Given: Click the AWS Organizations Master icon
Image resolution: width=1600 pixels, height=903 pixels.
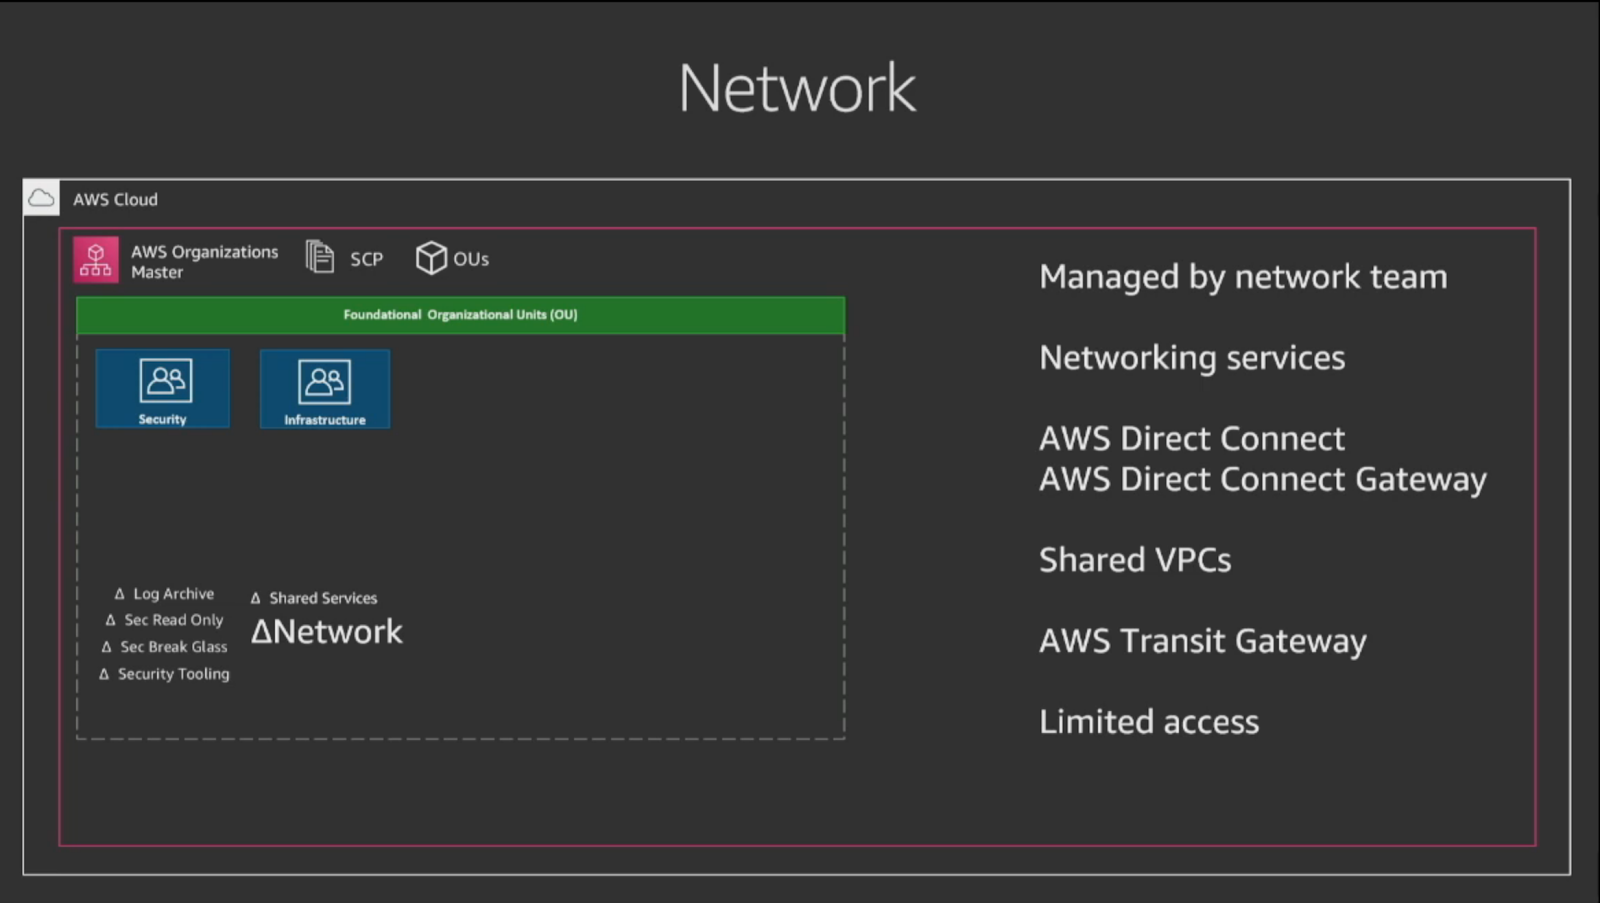Looking at the screenshot, I should coord(96,260).
